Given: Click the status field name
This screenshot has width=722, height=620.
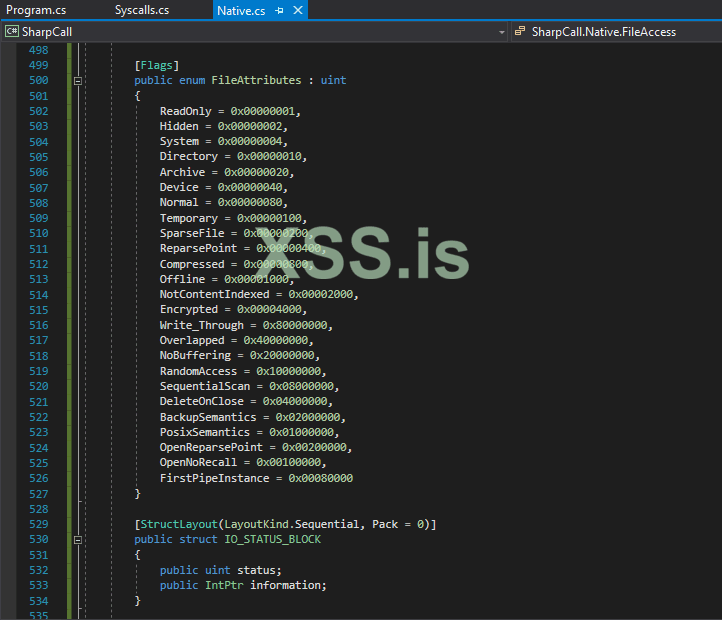Looking at the screenshot, I should (256, 570).
